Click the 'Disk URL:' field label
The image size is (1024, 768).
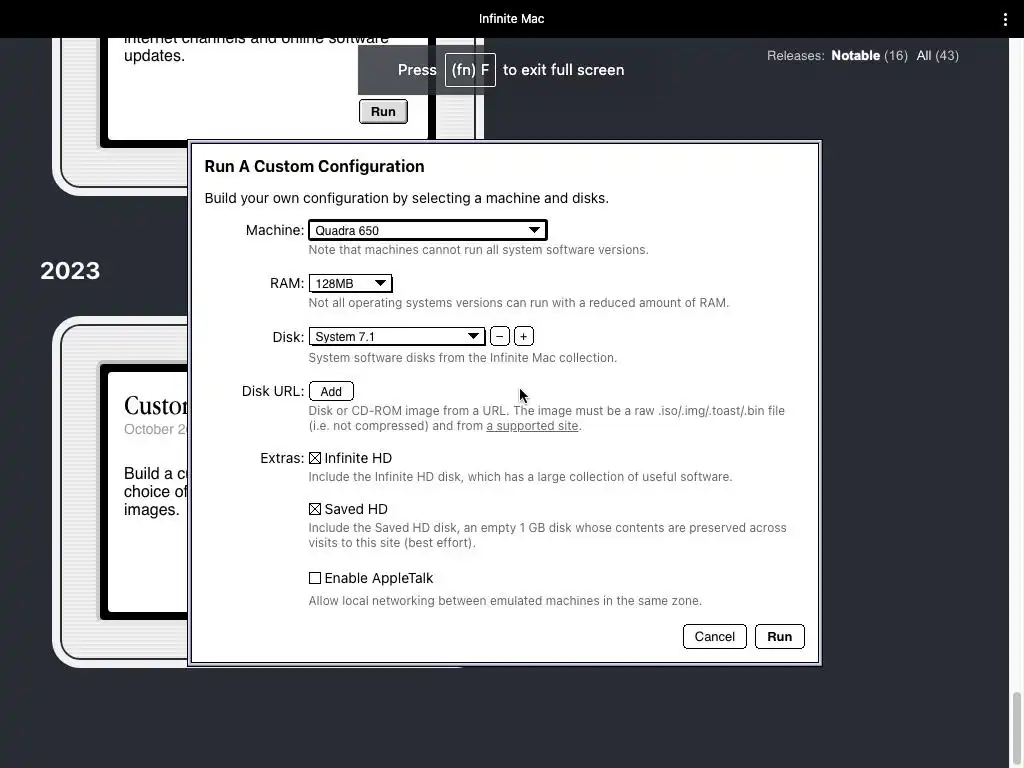[x=273, y=391]
